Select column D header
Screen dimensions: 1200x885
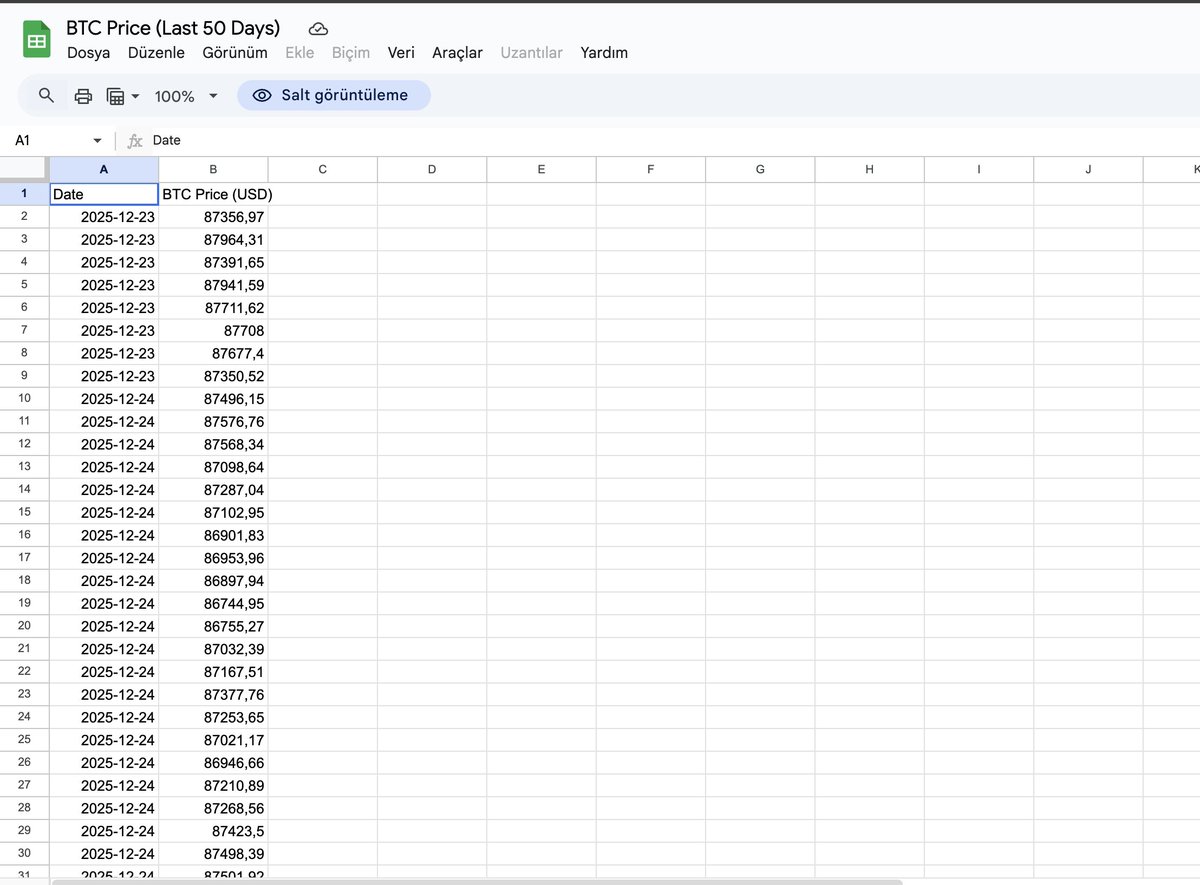432,169
